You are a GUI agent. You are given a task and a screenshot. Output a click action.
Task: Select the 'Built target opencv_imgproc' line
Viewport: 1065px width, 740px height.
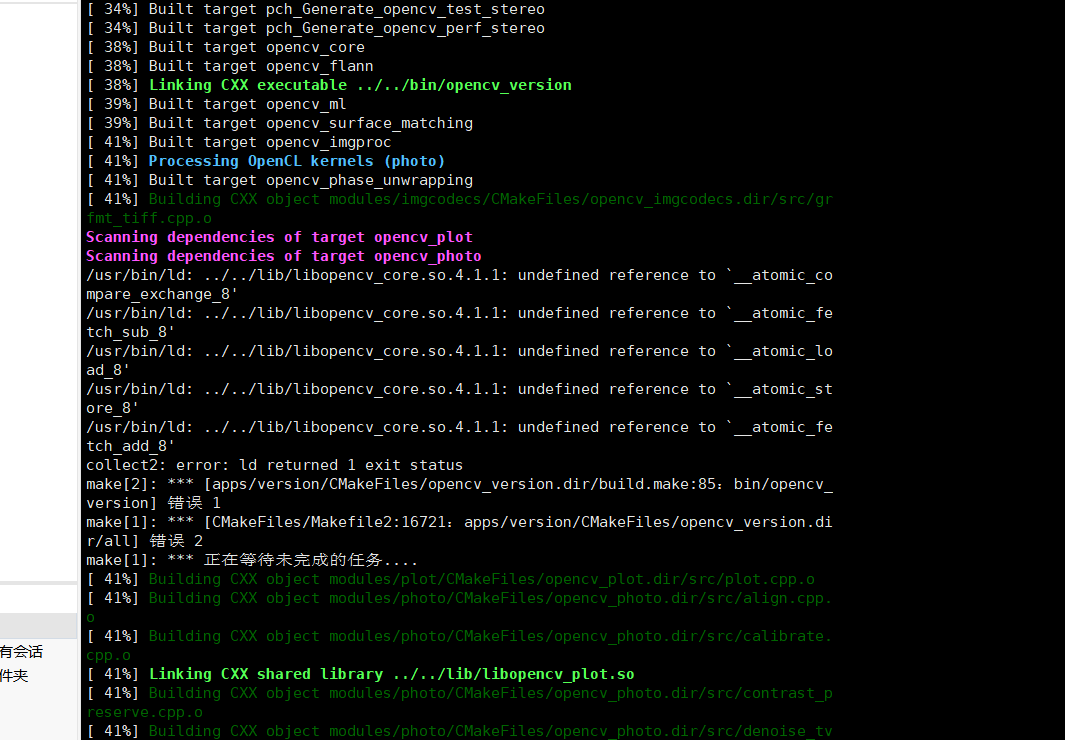click(x=238, y=143)
